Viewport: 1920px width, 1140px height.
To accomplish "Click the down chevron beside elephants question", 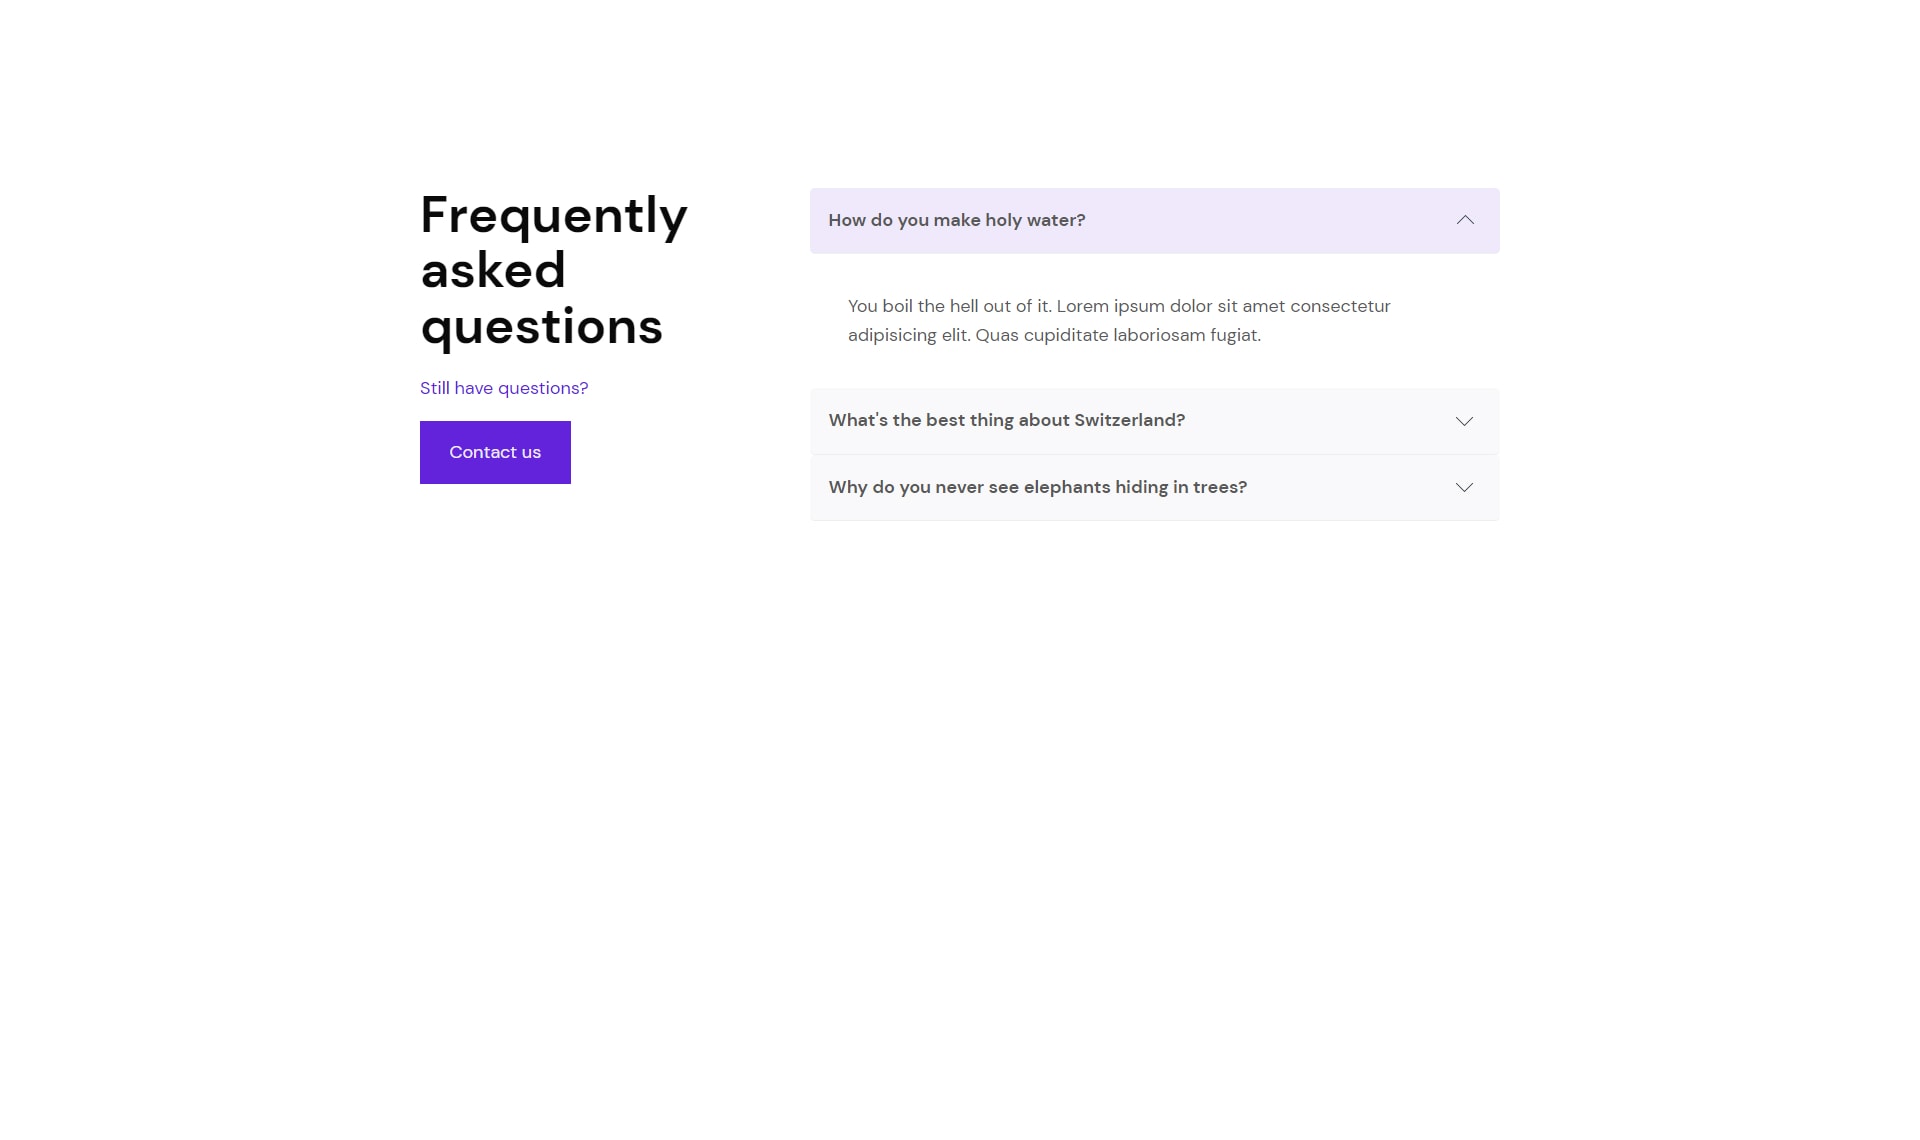I will click(x=1464, y=488).
